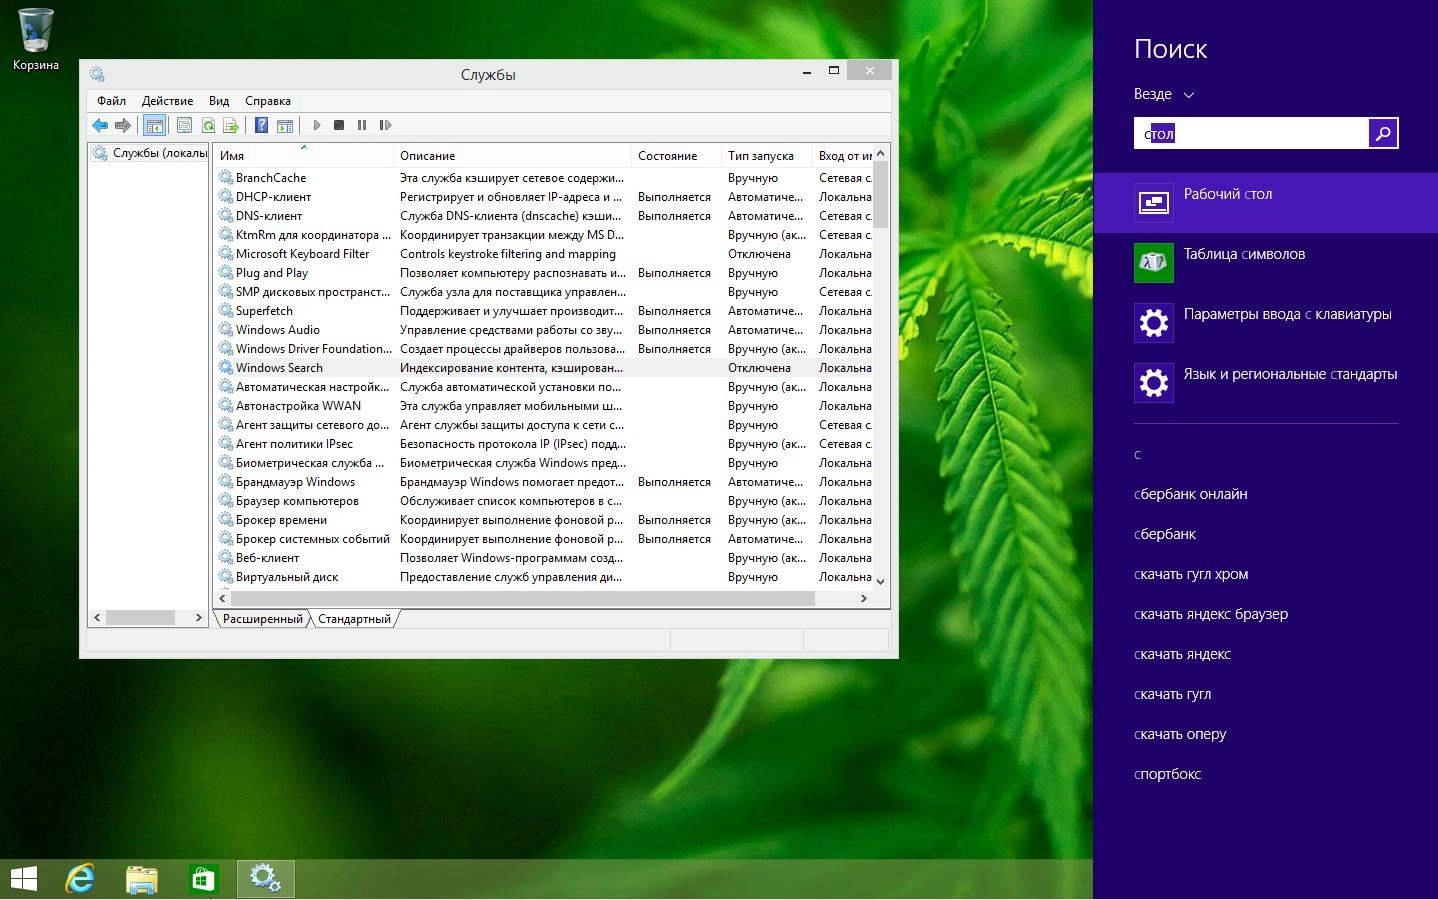Screen dimensions: 1438x900
Task: Click the Pause Service icon
Action: pyautogui.click(x=362, y=125)
